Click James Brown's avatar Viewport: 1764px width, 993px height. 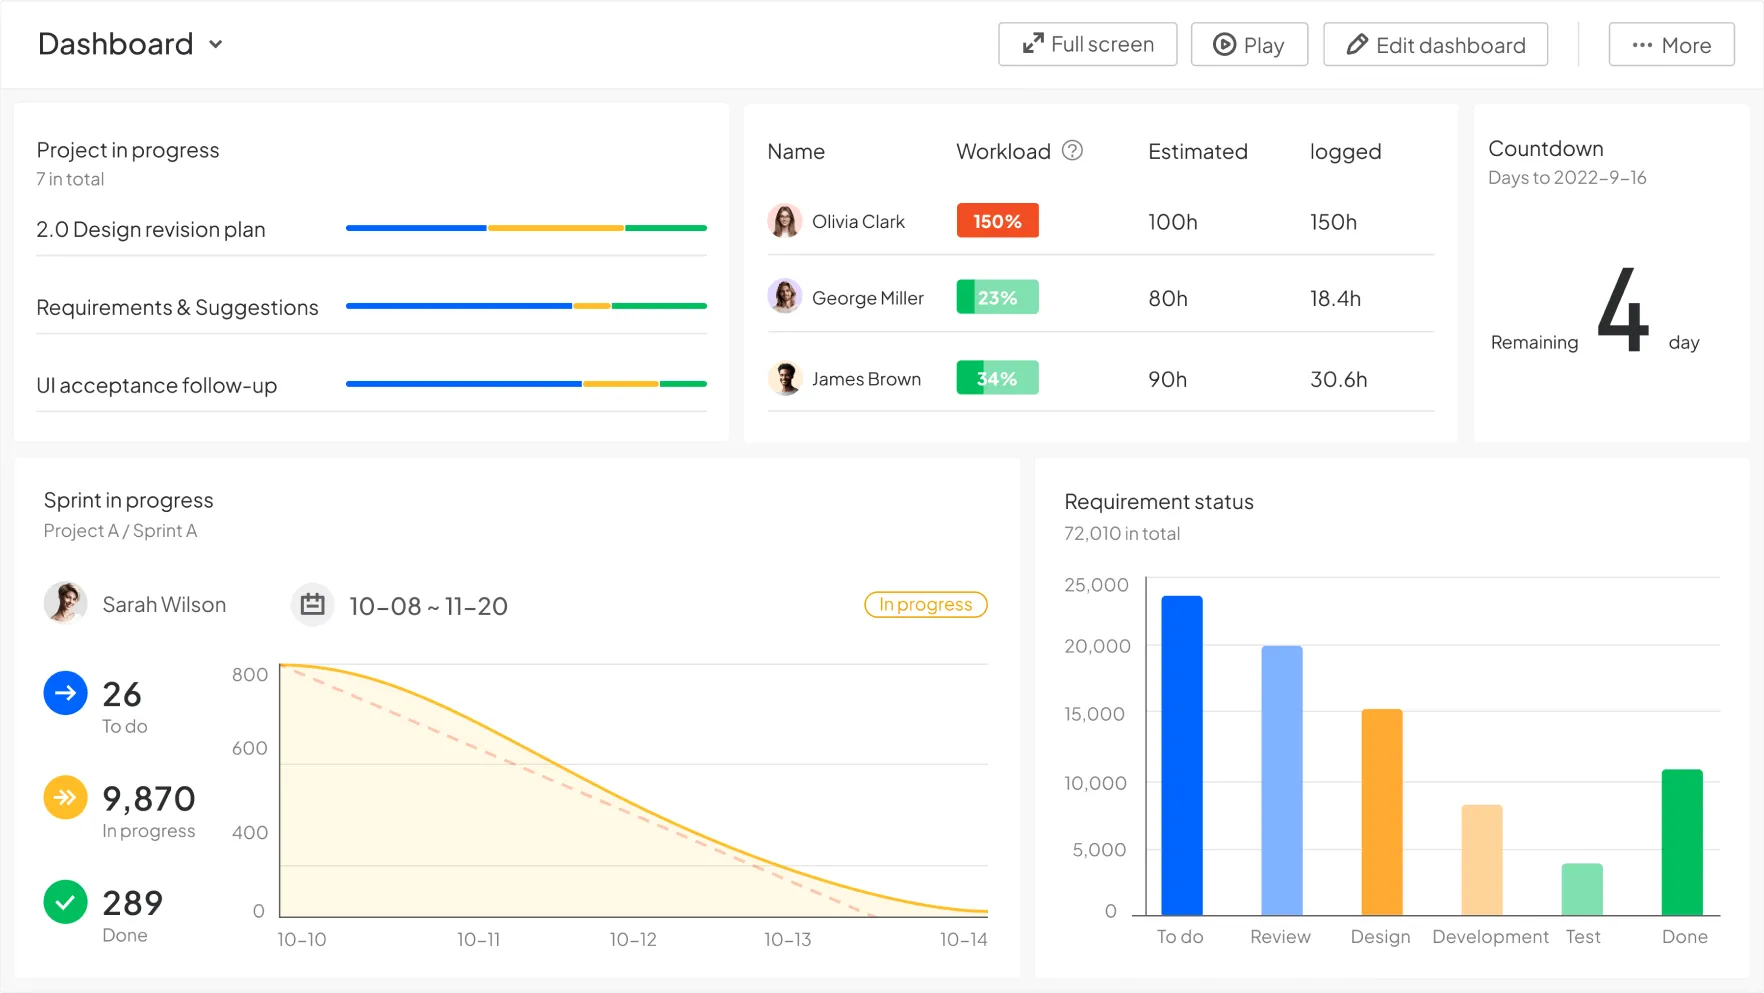[x=785, y=379]
